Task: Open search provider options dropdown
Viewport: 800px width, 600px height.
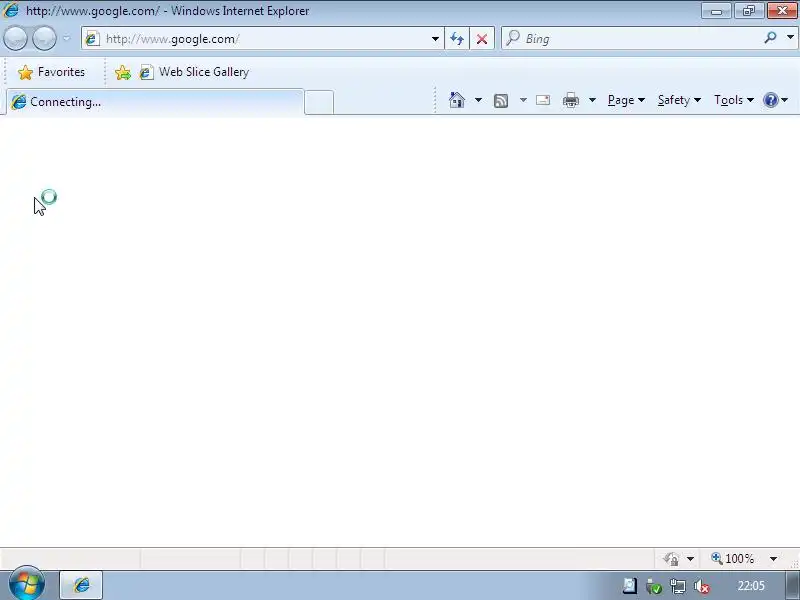Action: tap(790, 38)
